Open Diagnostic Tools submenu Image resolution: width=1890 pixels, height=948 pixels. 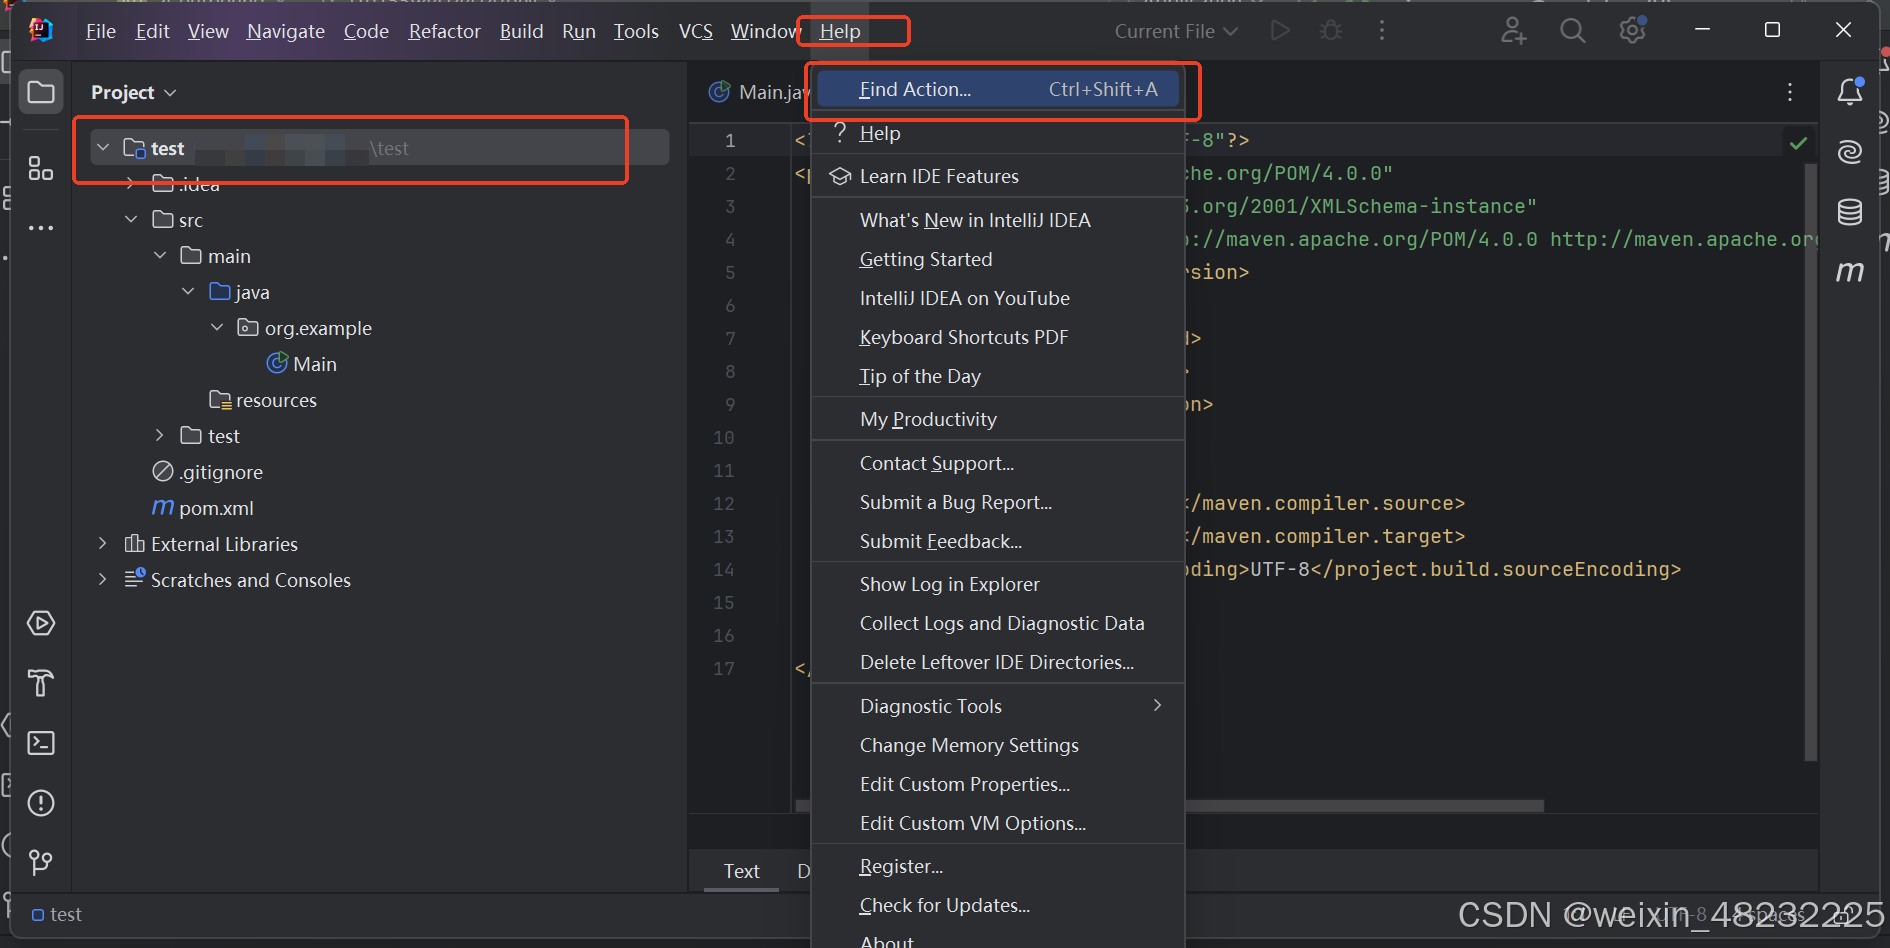click(998, 706)
